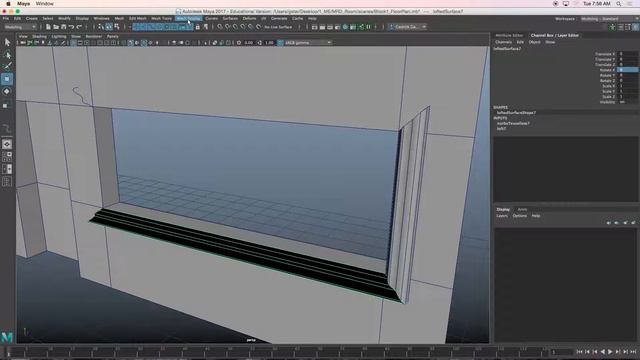This screenshot has width=640, height=360.
Task: Click the Translate X value field
Action: point(627,54)
